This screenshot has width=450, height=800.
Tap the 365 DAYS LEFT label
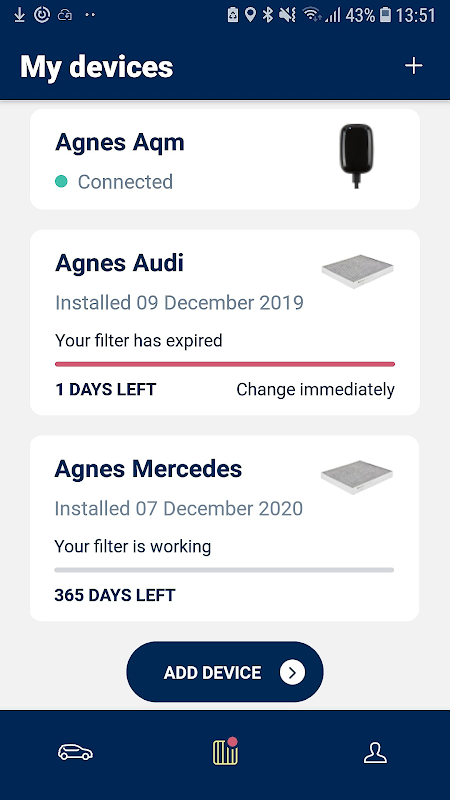tap(115, 595)
